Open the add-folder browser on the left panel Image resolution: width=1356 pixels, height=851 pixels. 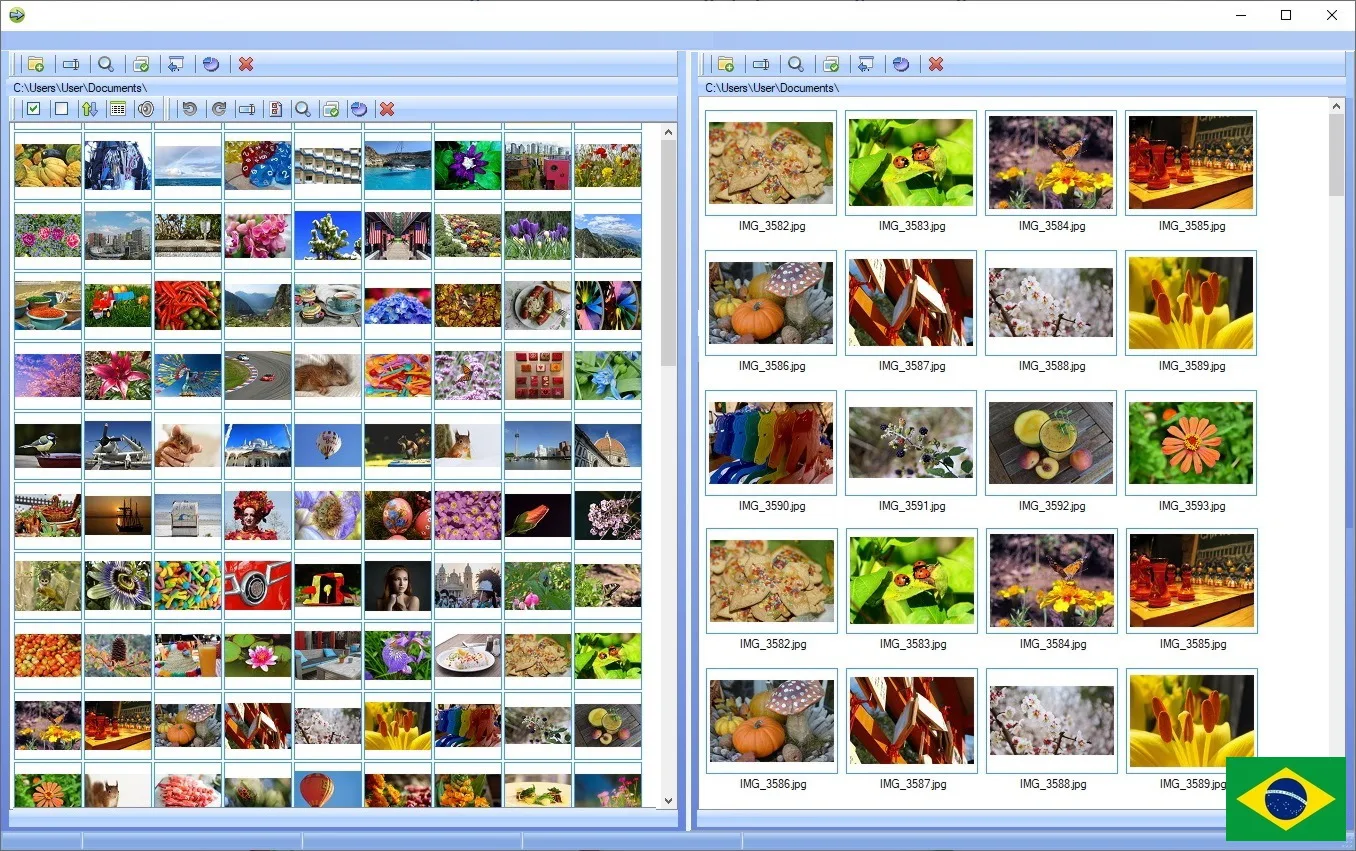[36, 64]
